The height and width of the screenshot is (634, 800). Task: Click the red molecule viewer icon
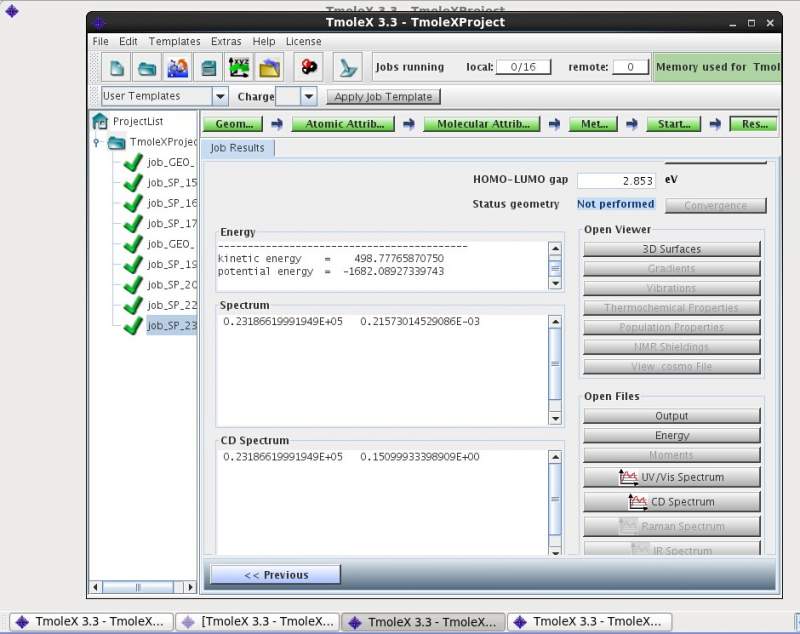click(308, 67)
